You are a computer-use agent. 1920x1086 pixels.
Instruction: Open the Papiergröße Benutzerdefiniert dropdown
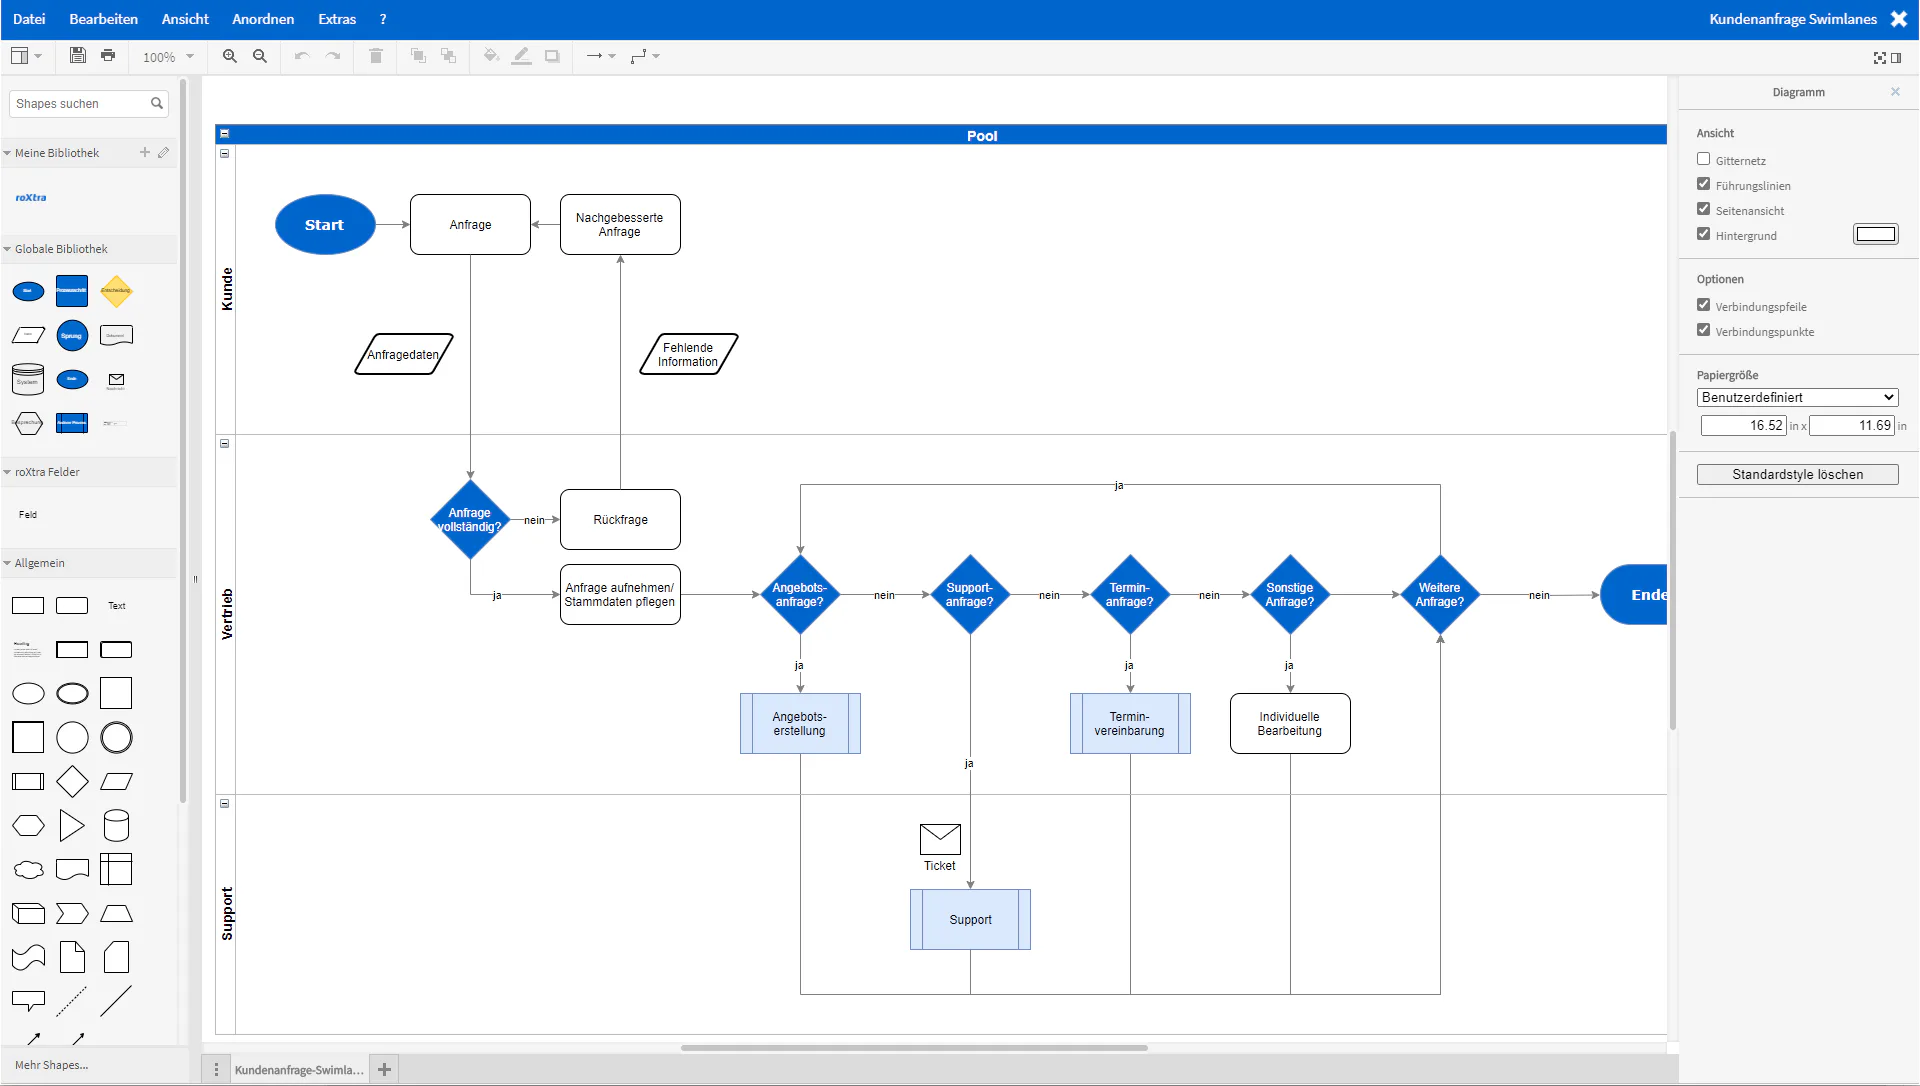pos(1797,397)
